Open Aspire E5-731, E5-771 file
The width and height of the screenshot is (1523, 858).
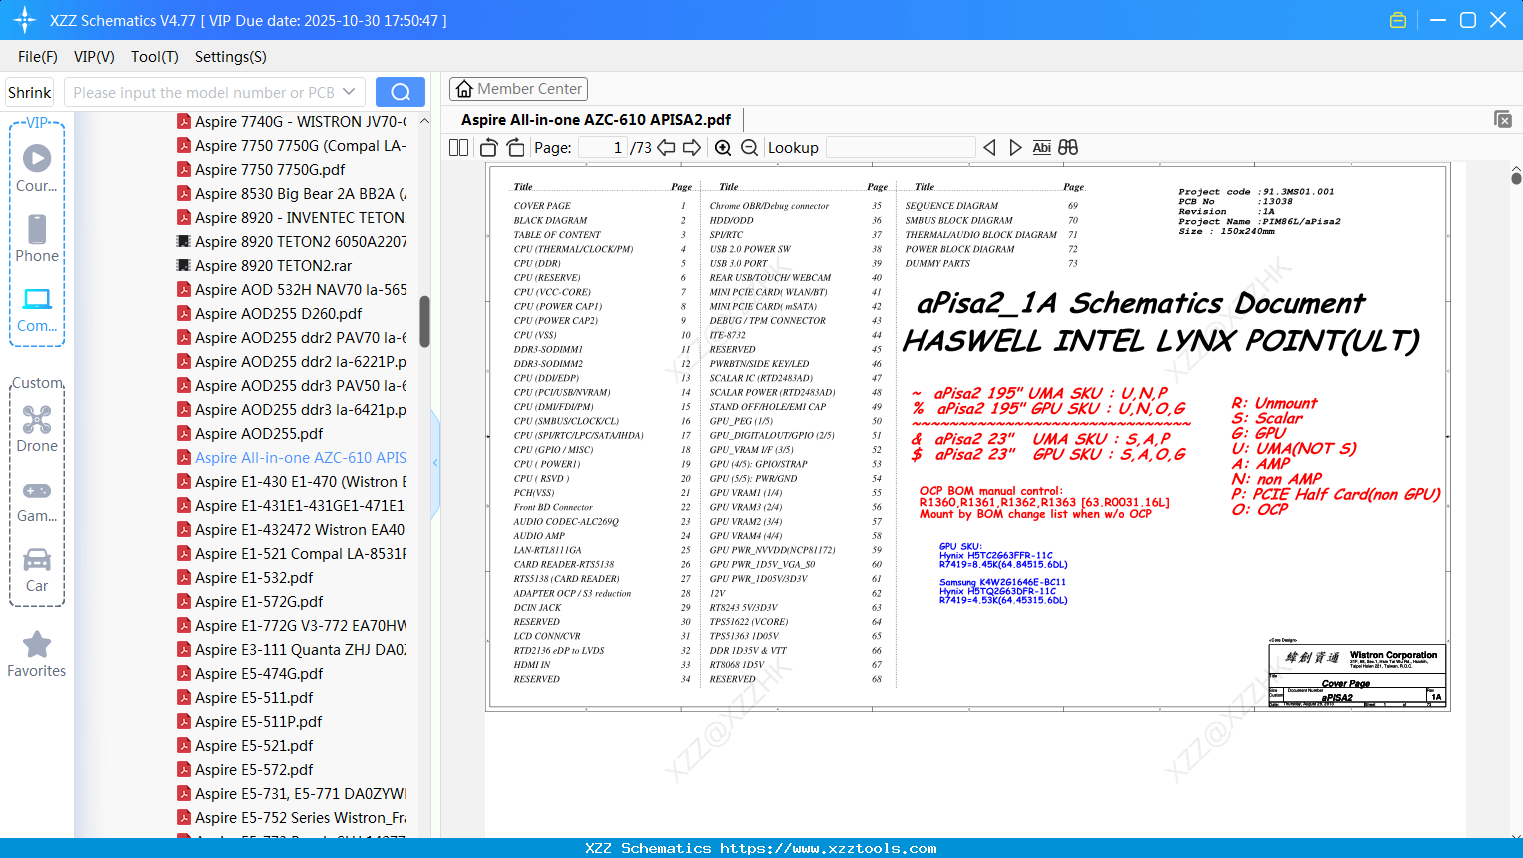pos(292,793)
